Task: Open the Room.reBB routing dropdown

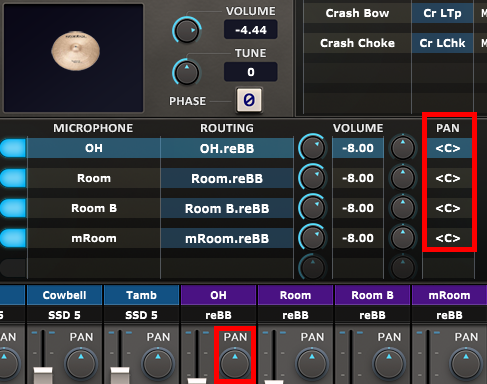Action: pyautogui.click(x=227, y=178)
